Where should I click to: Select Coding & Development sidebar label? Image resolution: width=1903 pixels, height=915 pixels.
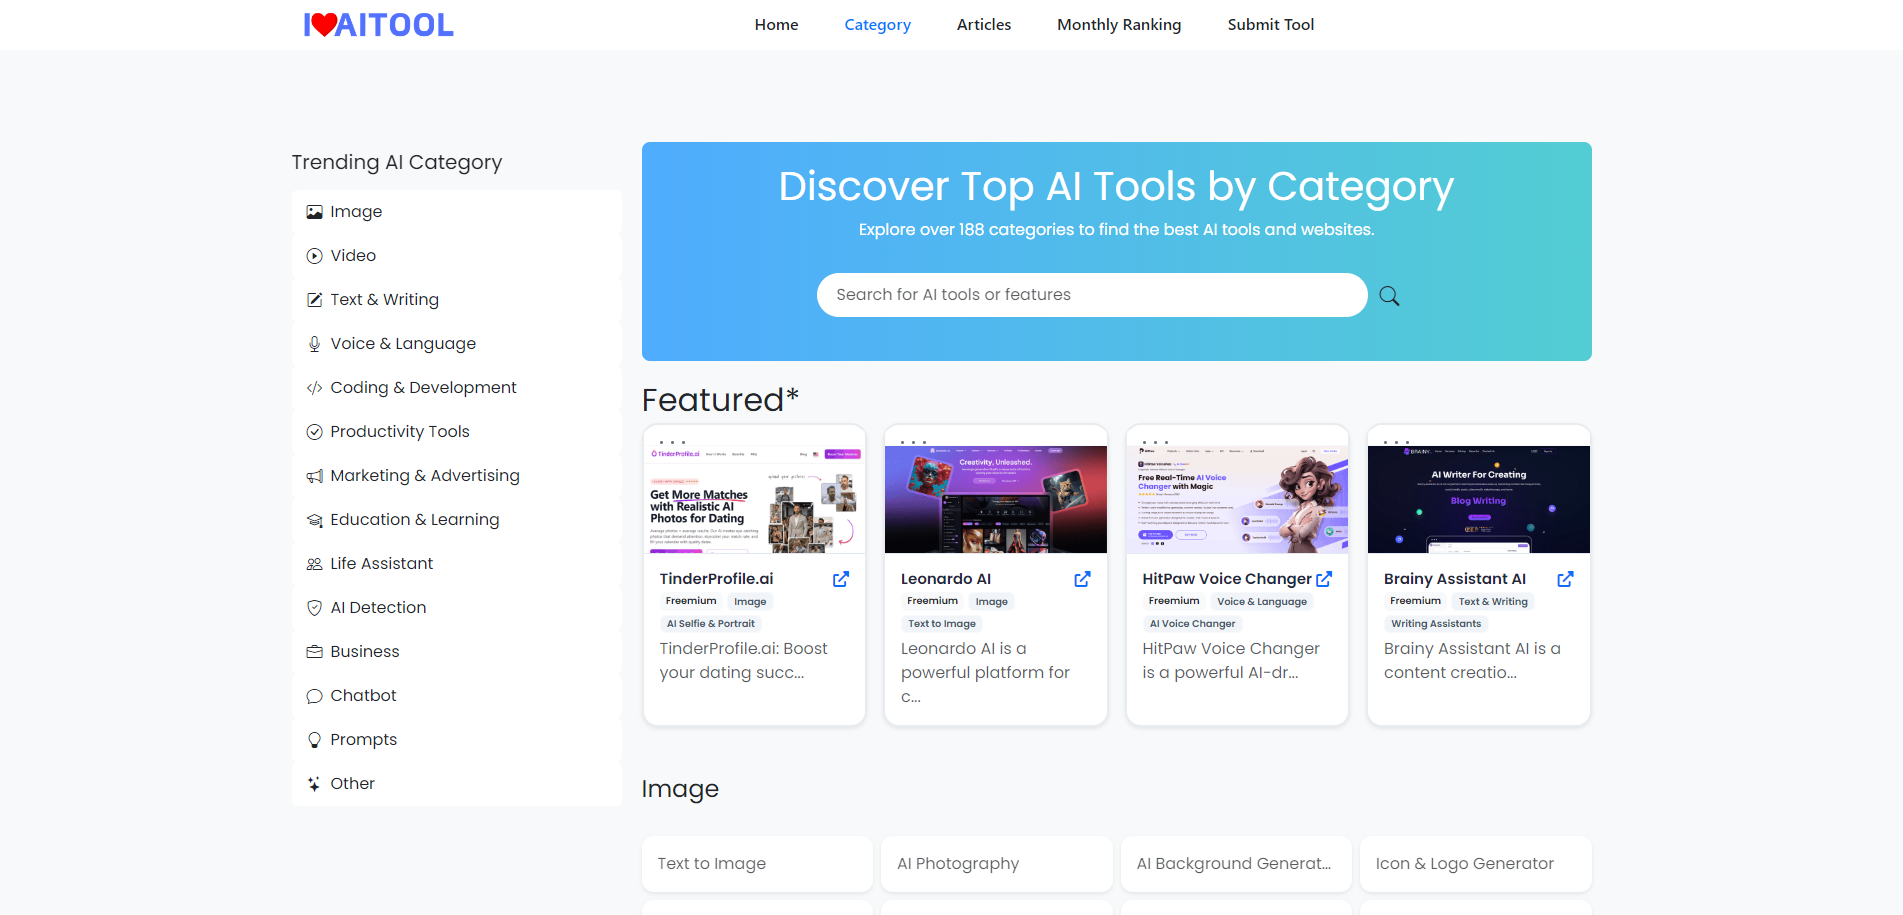(423, 388)
